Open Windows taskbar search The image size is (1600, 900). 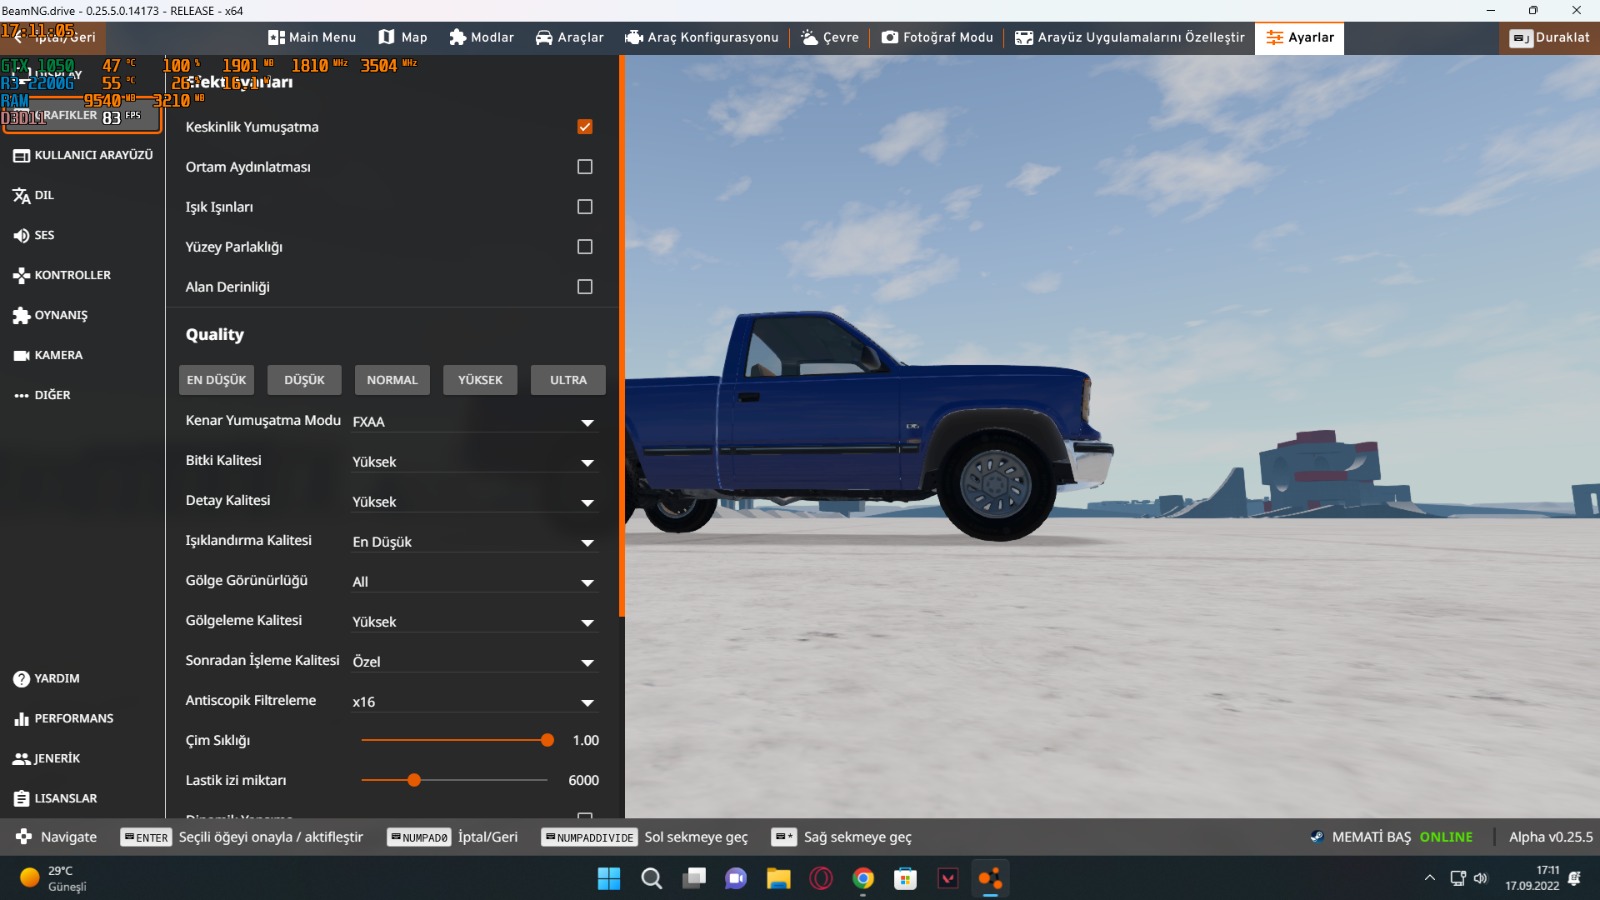(x=651, y=878)
